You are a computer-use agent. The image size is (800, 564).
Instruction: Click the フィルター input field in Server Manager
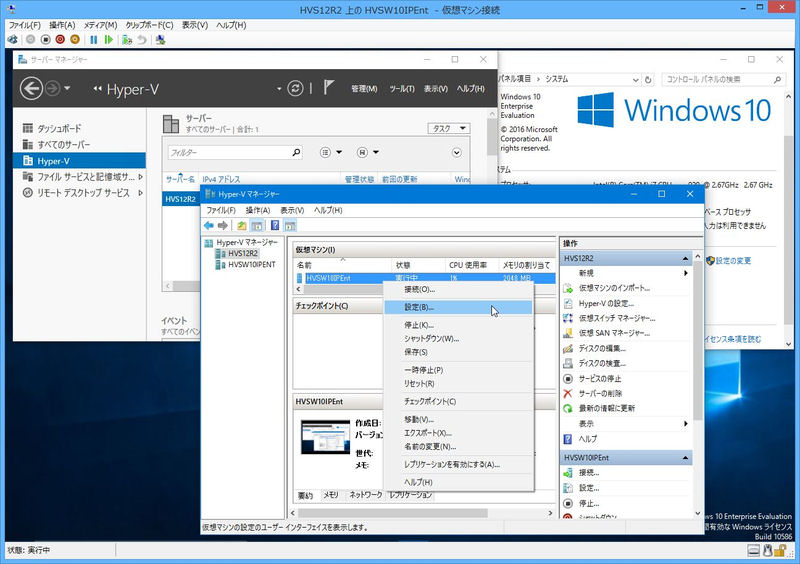229,152
